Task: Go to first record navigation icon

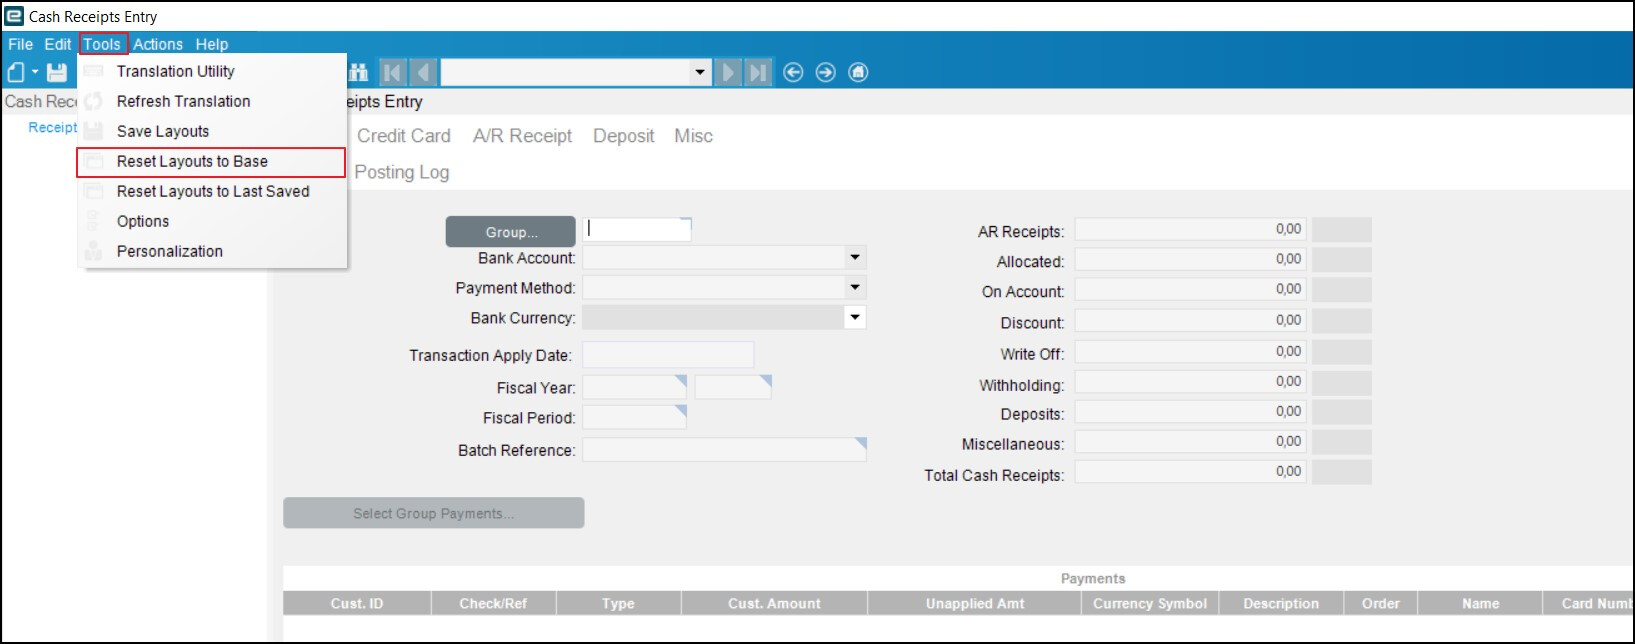Action: pos(392,72)
